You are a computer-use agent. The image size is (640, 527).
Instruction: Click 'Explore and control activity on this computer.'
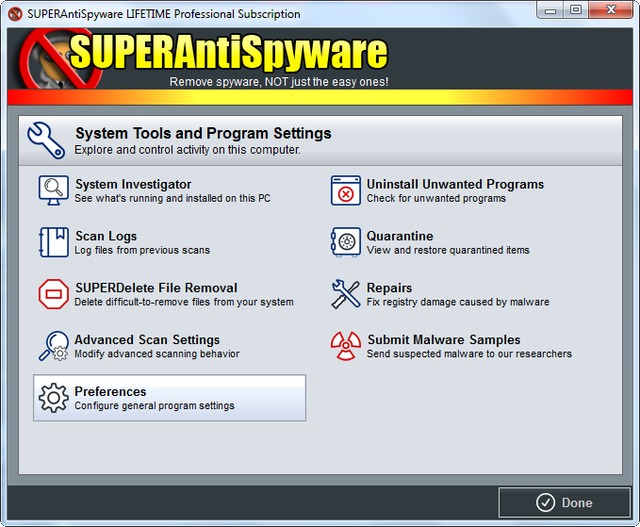[x=187, y=150]
